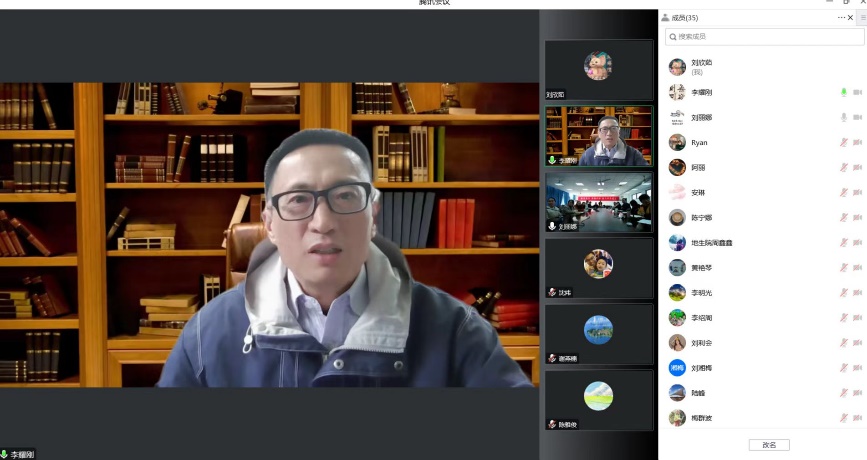The width and height of the screenshot is (867, 460).
Task: Click muted mic icon for 安琳
Action: (843, 192)
